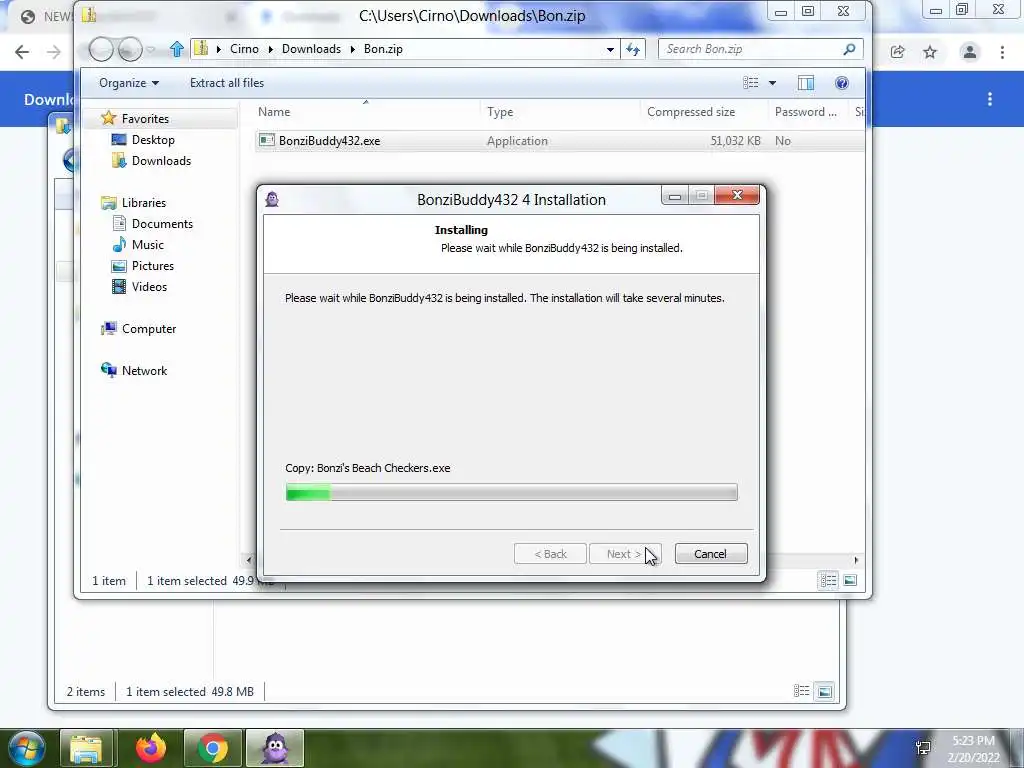Click compressed size 51,032 KB cell
Image resolution: width=1024 pixels, height=768 pixels.
coord(735,141)
